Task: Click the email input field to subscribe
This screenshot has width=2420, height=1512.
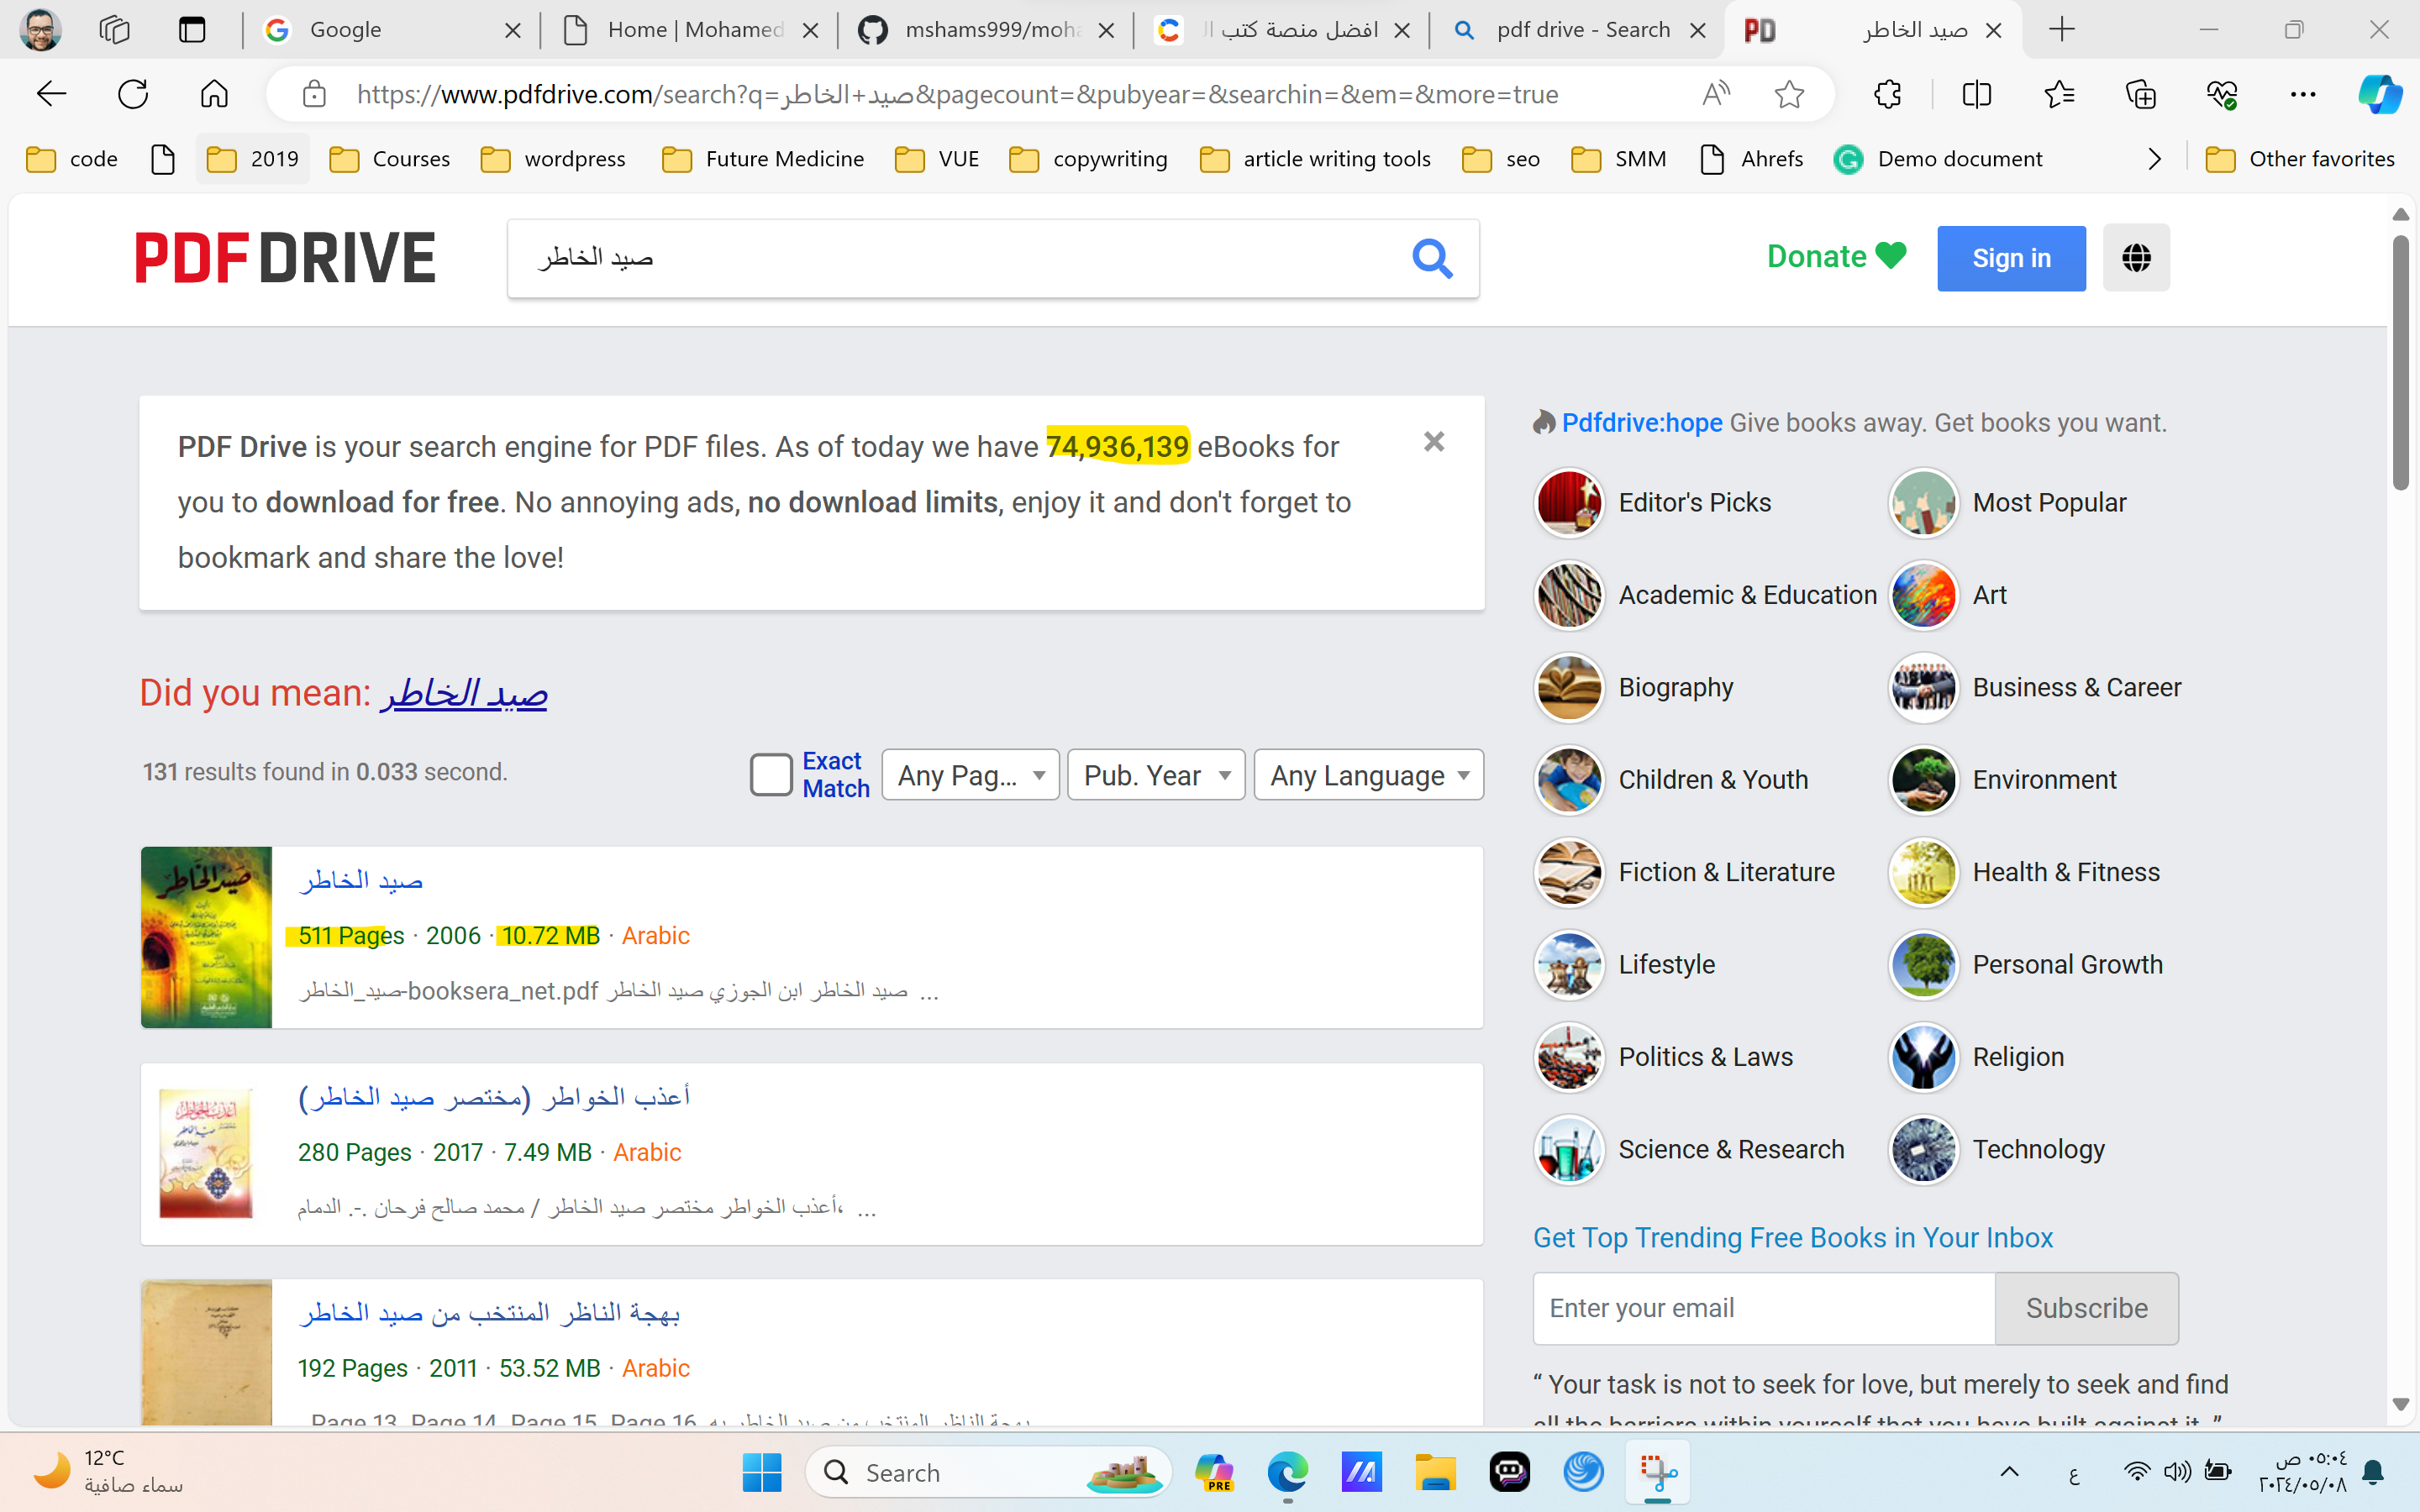Action: 1763,1308
